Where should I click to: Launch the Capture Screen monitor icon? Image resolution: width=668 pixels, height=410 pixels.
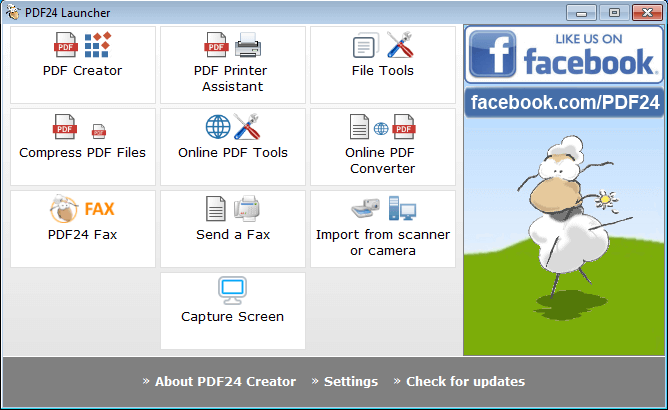[232, 291]
